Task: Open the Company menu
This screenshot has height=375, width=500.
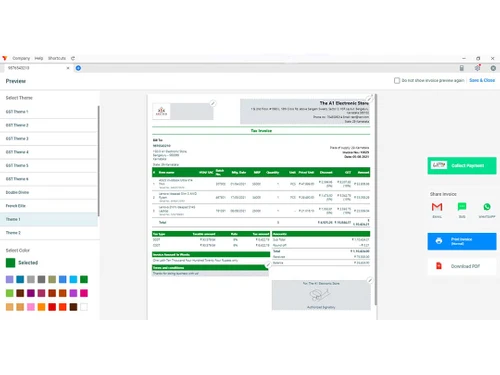Action: point(21,58)
